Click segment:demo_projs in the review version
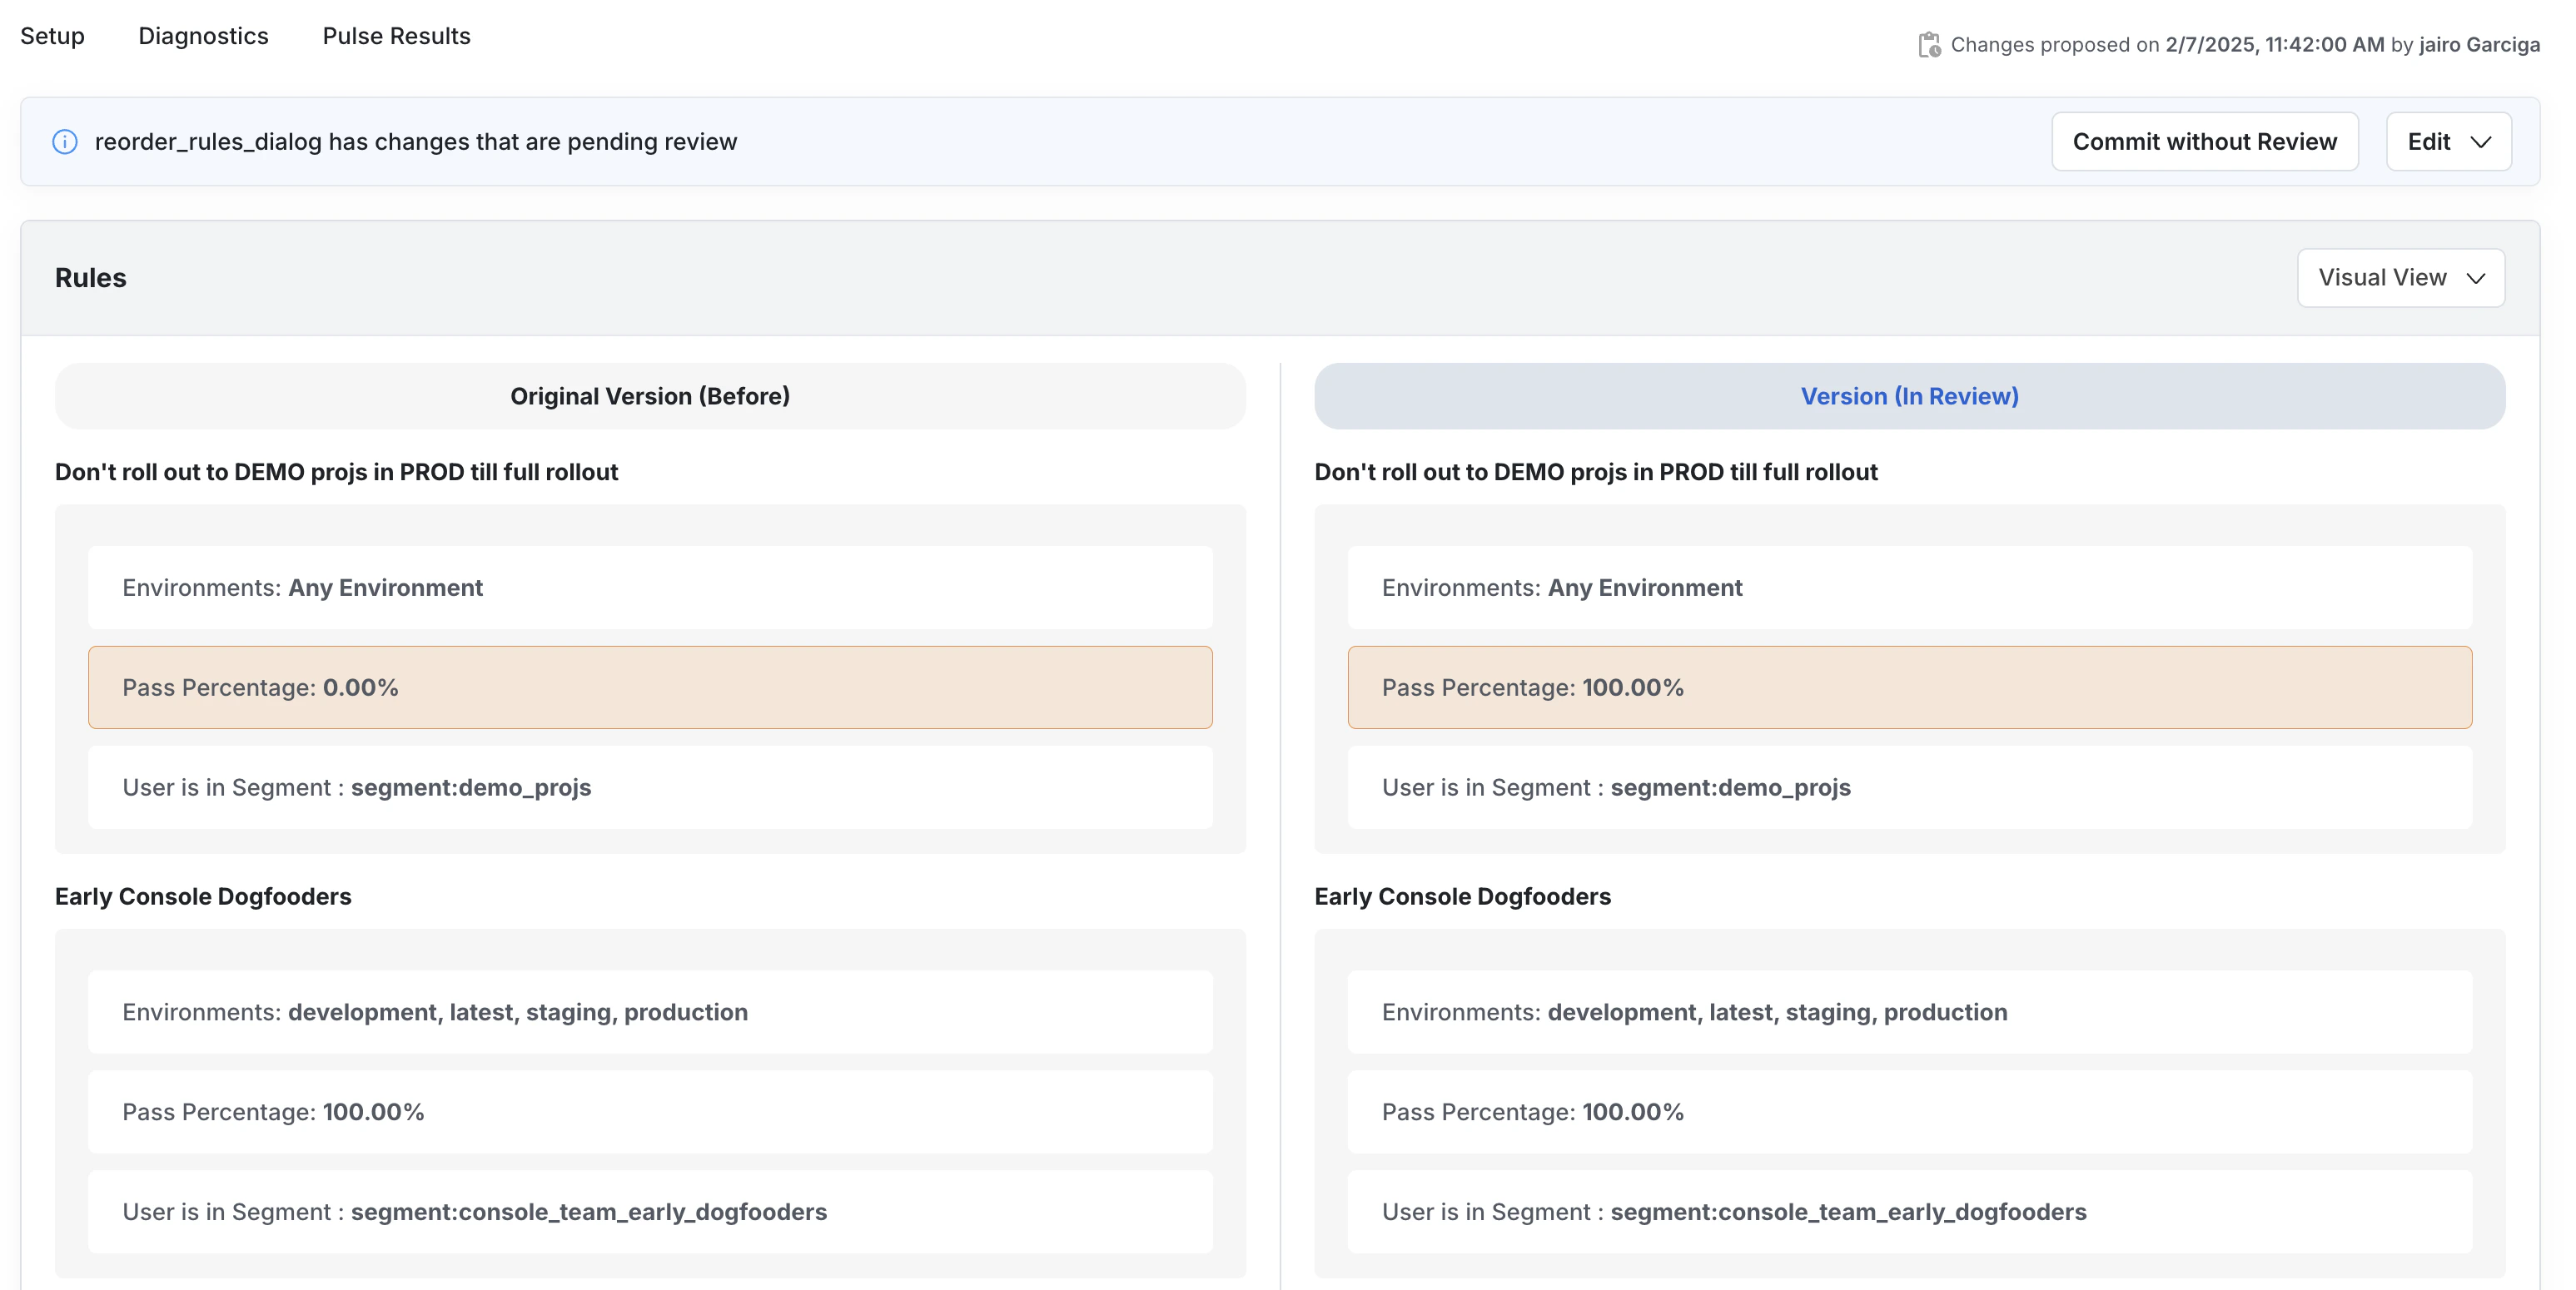Screen dimensions: 2576x1290 coord(1730,787)
